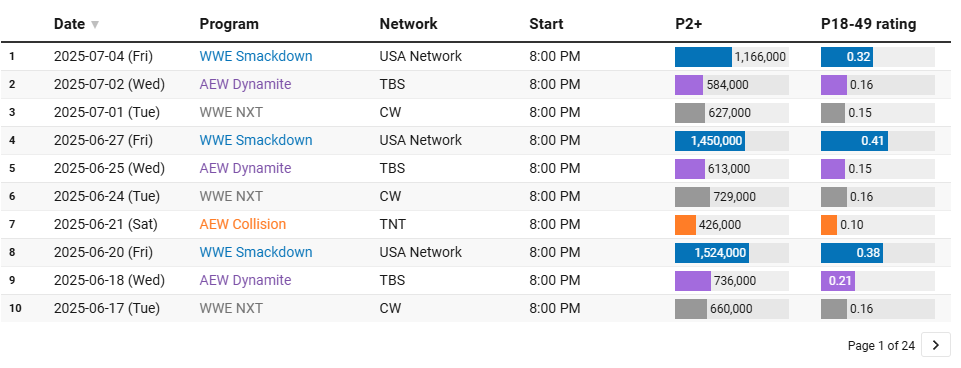Go to next page with arrow button

936,345
